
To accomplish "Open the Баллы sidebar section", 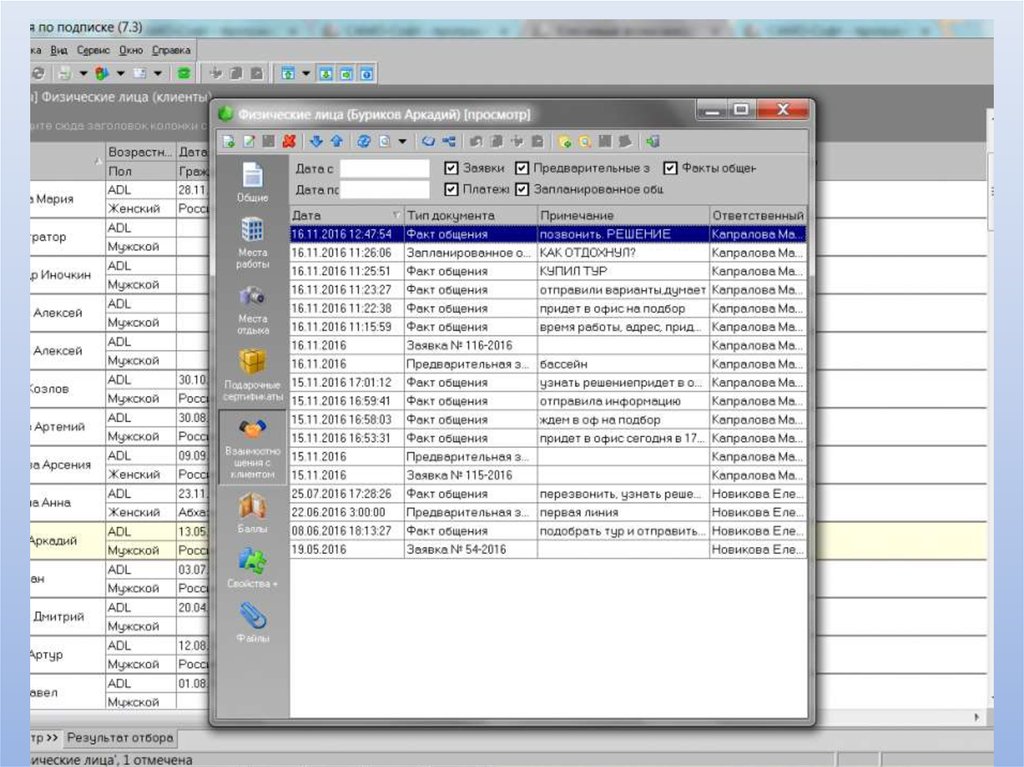I will pyautogui.click(x=252, y=512).
